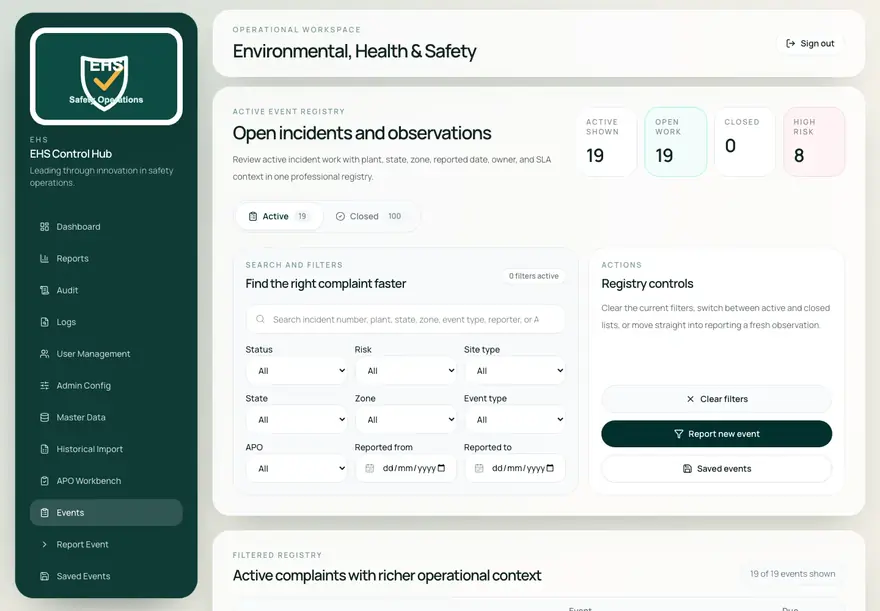Screen dimensions: 880x611
Task: Open the Risk filter dropdown
Action: point(405,371)
